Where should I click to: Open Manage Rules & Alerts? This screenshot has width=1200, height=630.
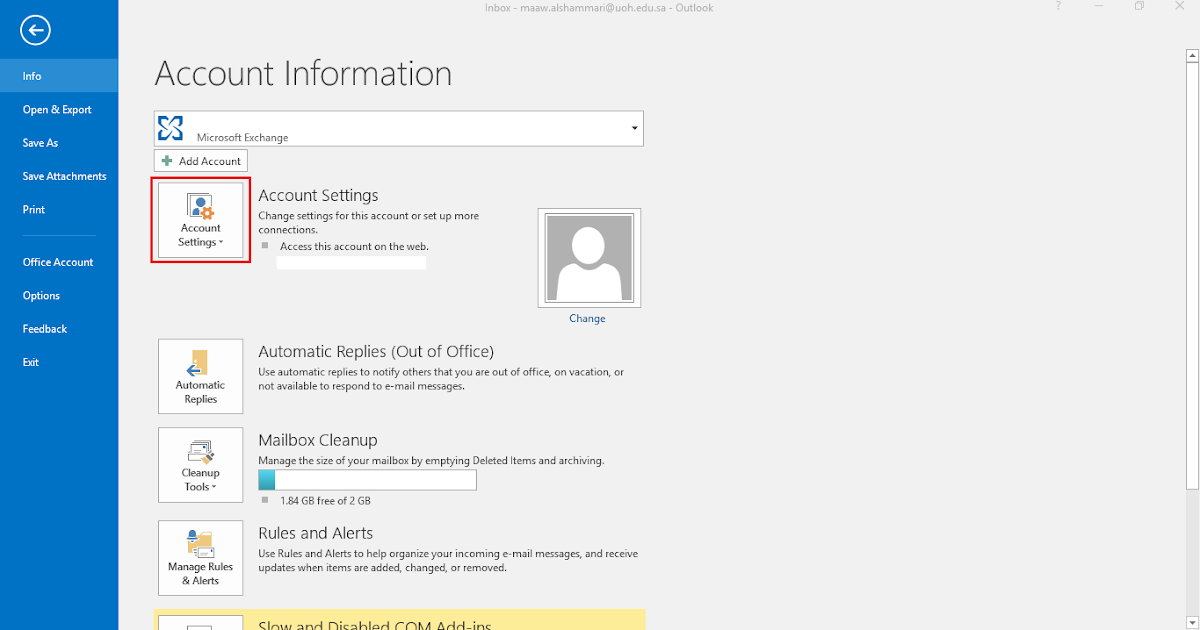(200, 558)
